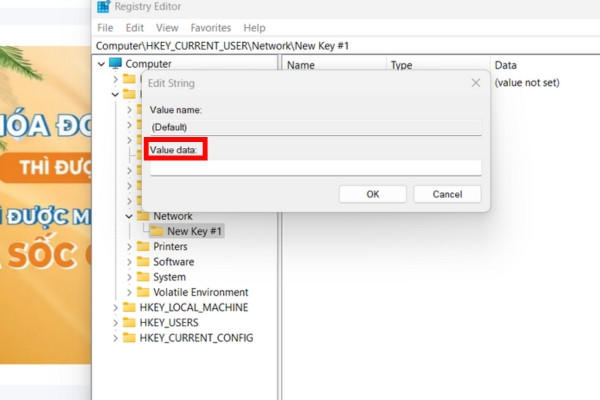Viewport: 600px width, 400px height.
Task: Click the Value data input field
Action: (x=316, y=168)
